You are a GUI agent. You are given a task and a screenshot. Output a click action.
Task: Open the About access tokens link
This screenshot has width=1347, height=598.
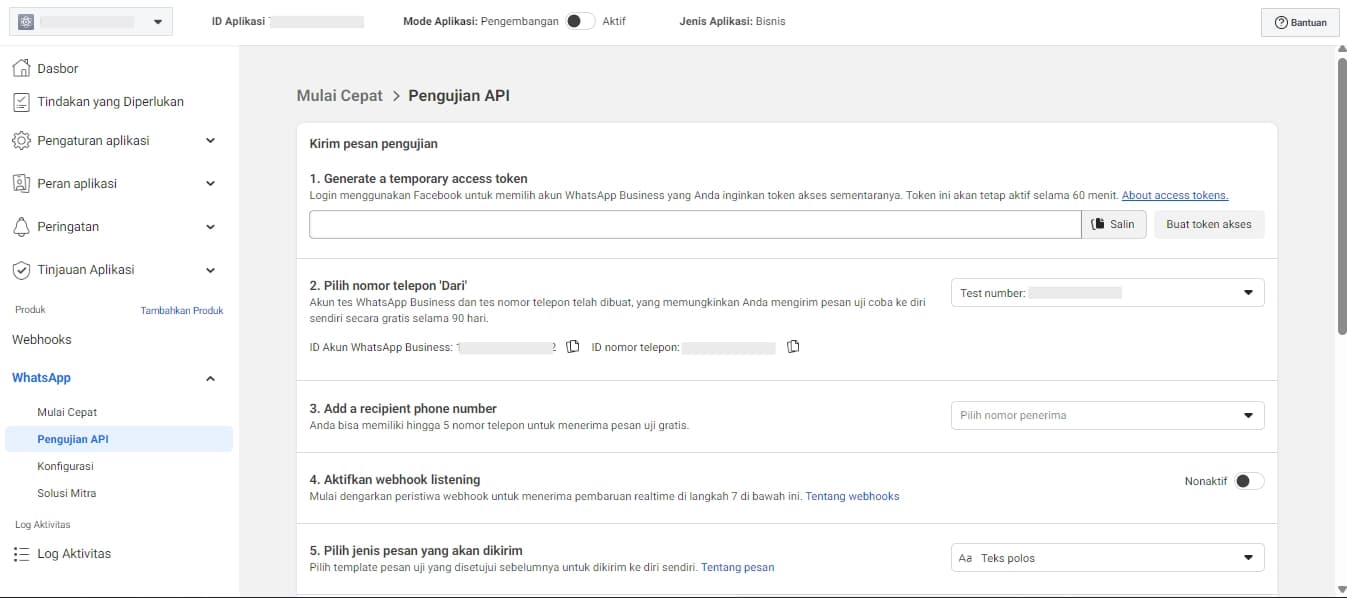coord(1175,196)
